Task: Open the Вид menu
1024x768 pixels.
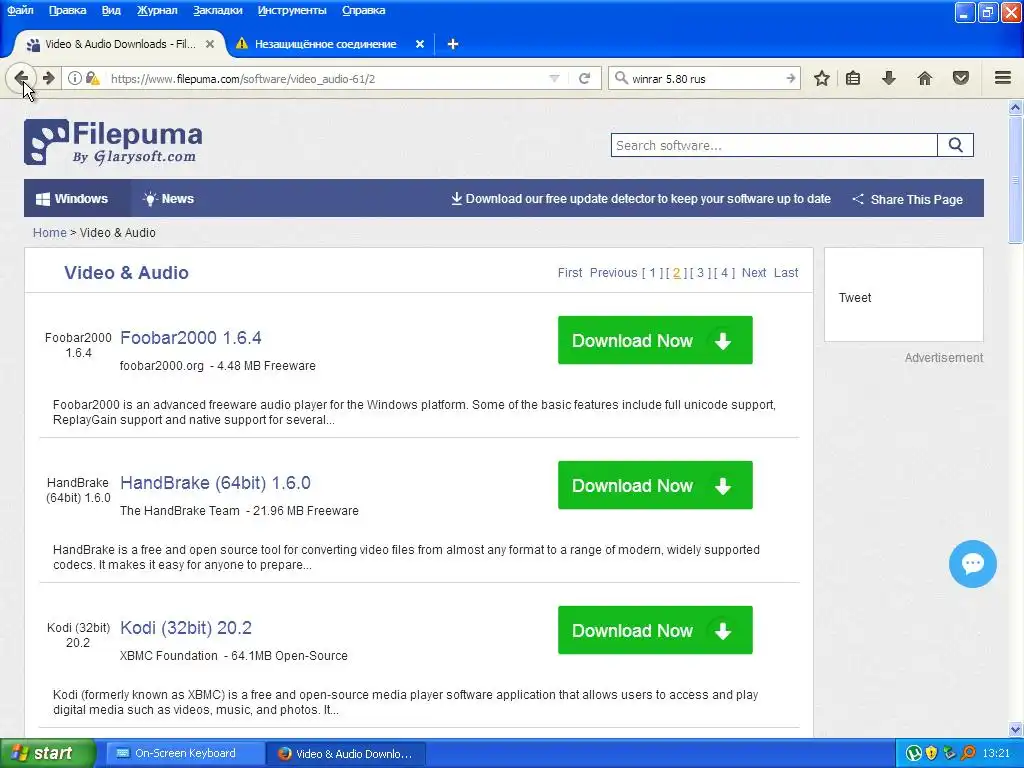Action: tap(111, 10)
